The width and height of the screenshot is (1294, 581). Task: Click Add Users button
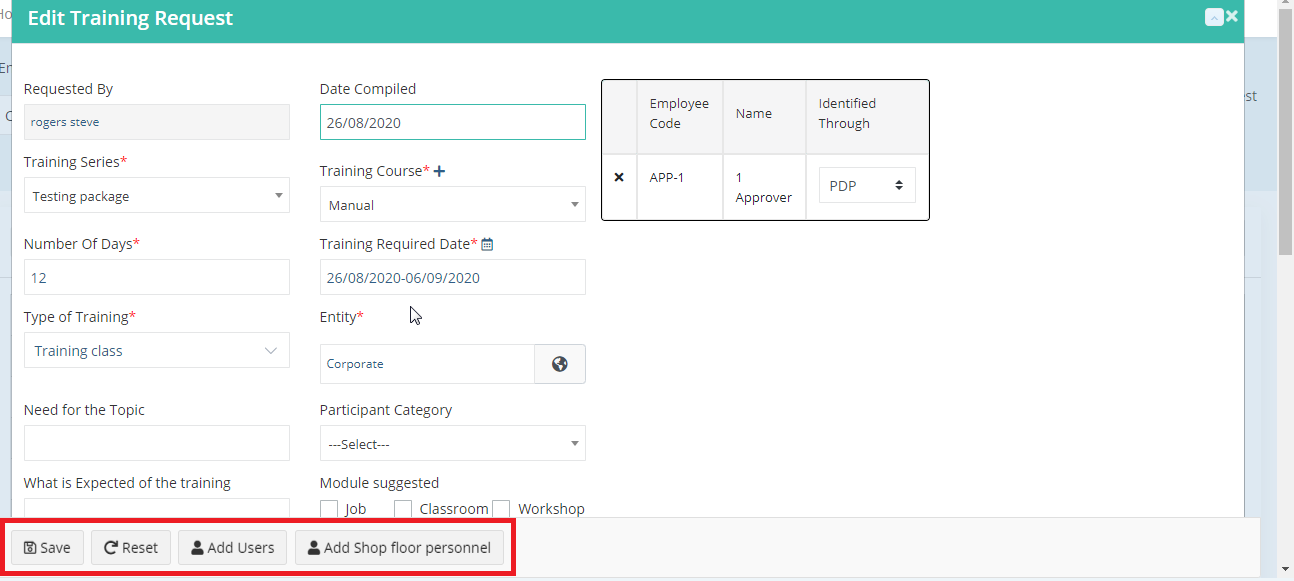point(233,548)
